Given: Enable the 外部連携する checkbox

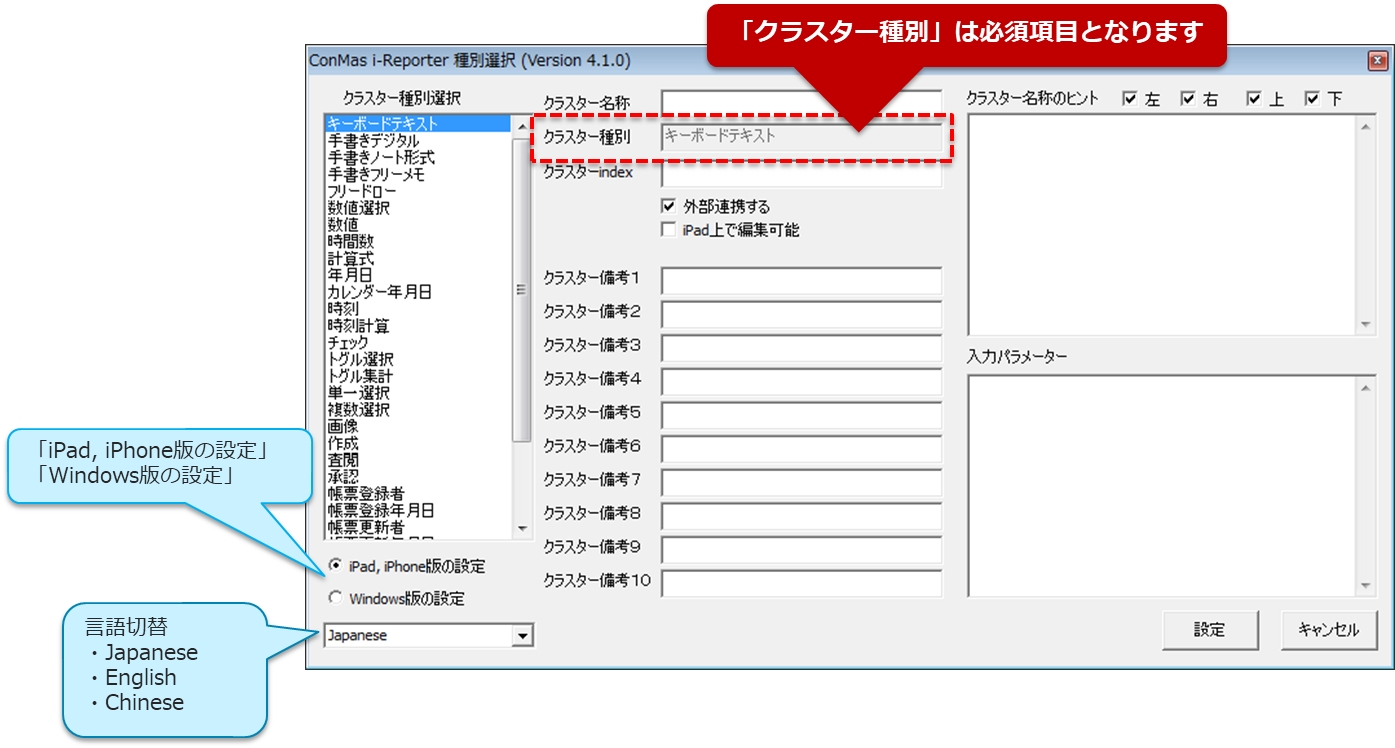Looking at the screenshot, I should pos(669,207).
